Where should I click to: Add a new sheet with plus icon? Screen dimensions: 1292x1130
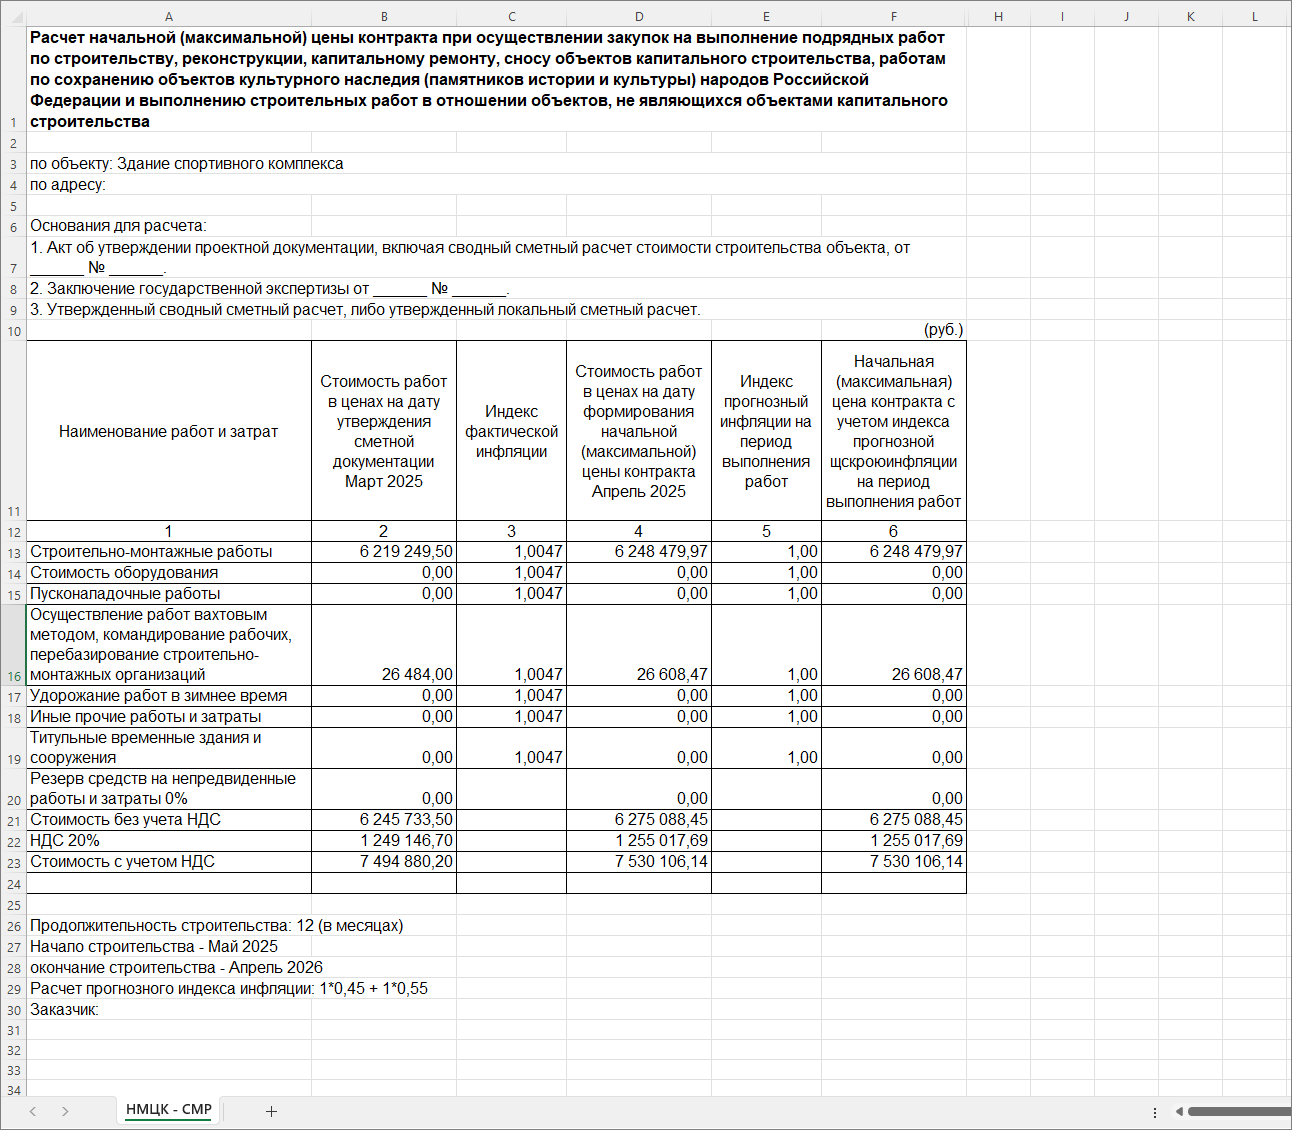pos(271,1111)
